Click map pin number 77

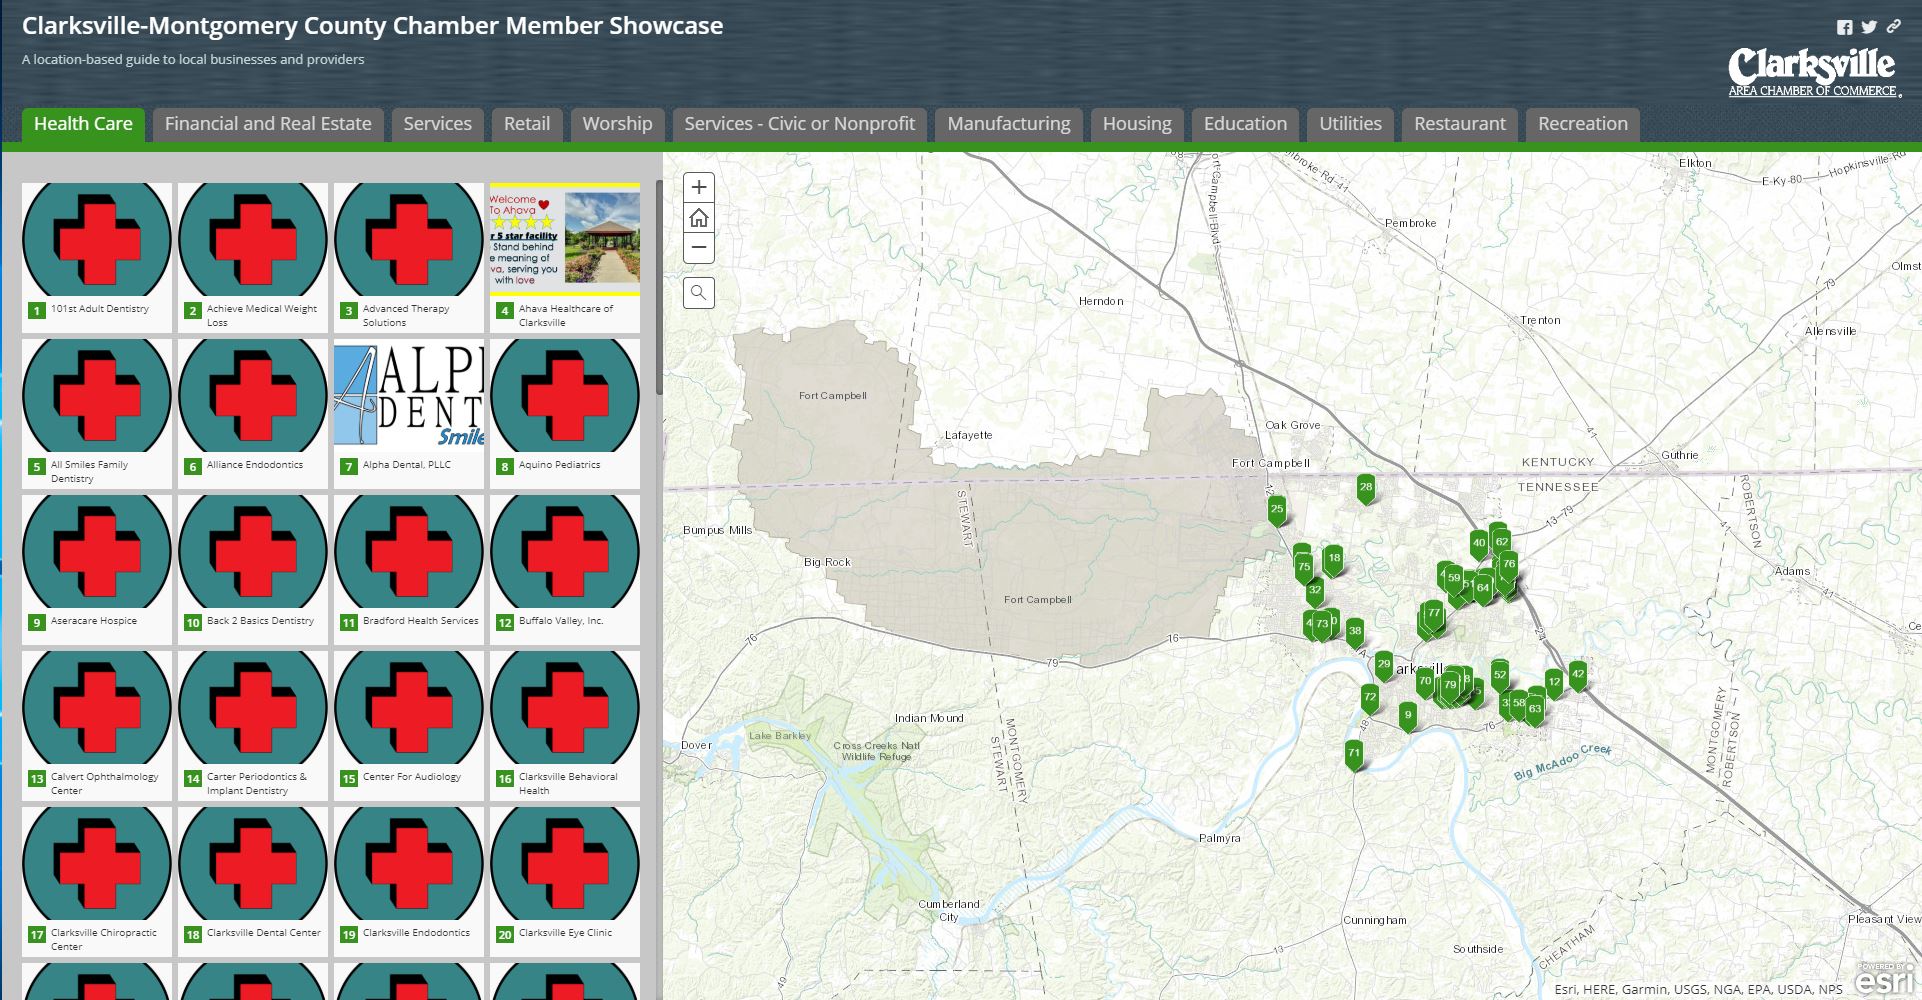coord(1434,615)
